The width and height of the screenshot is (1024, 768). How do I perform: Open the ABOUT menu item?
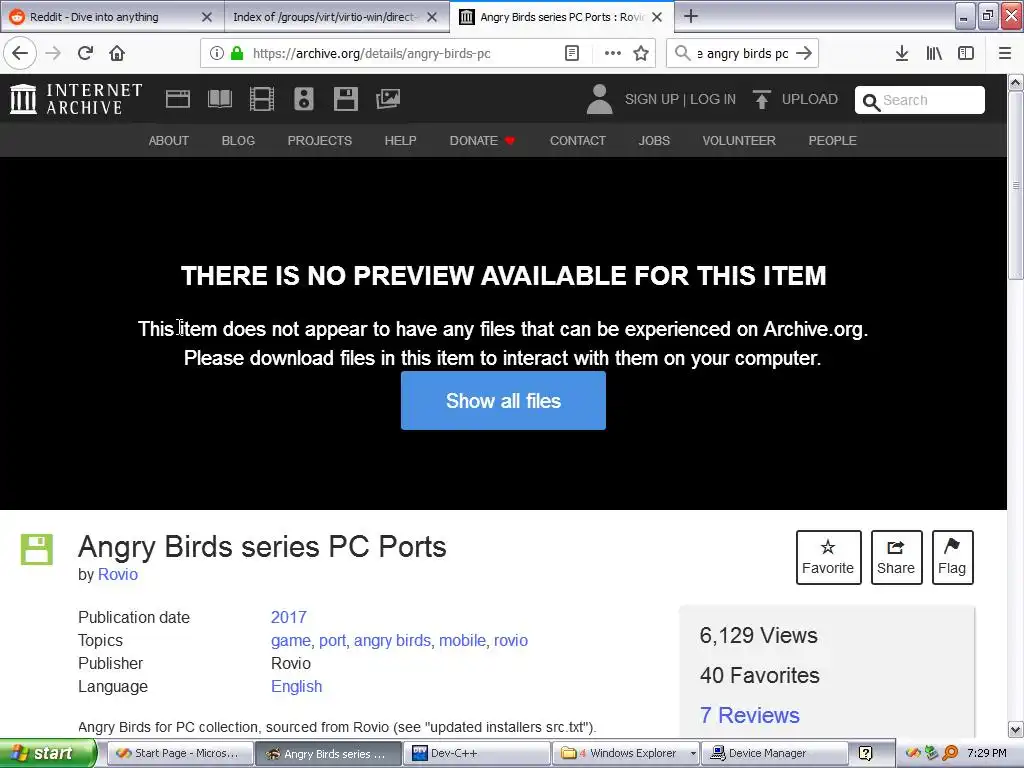pyautogui.click(x=168, y=140)
